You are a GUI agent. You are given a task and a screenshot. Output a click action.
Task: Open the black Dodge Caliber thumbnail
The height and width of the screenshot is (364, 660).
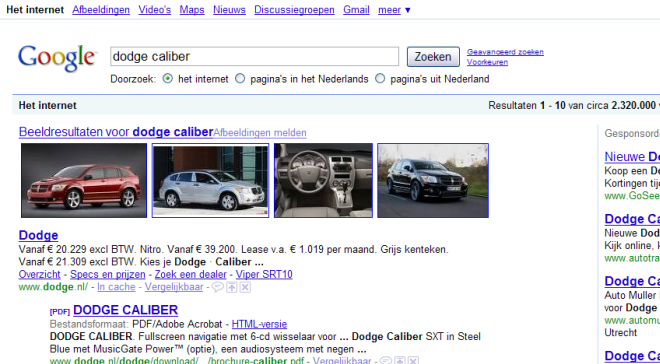[433, 180]
